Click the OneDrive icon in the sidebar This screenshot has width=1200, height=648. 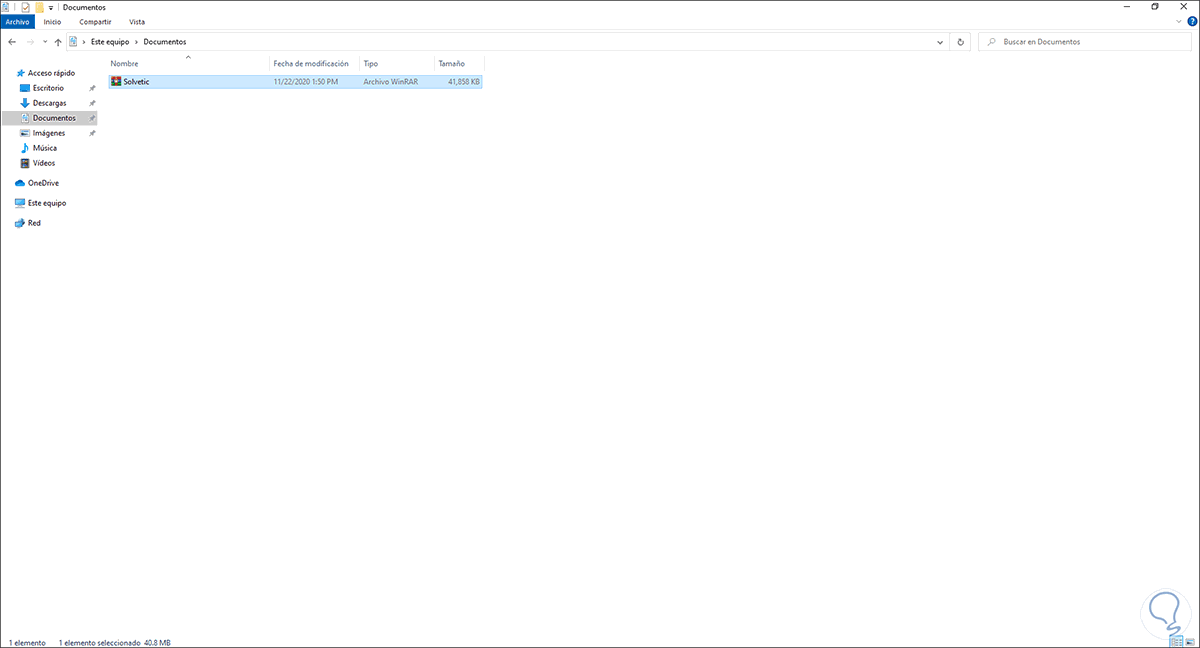pyautogui.click(x=20, y=182)
